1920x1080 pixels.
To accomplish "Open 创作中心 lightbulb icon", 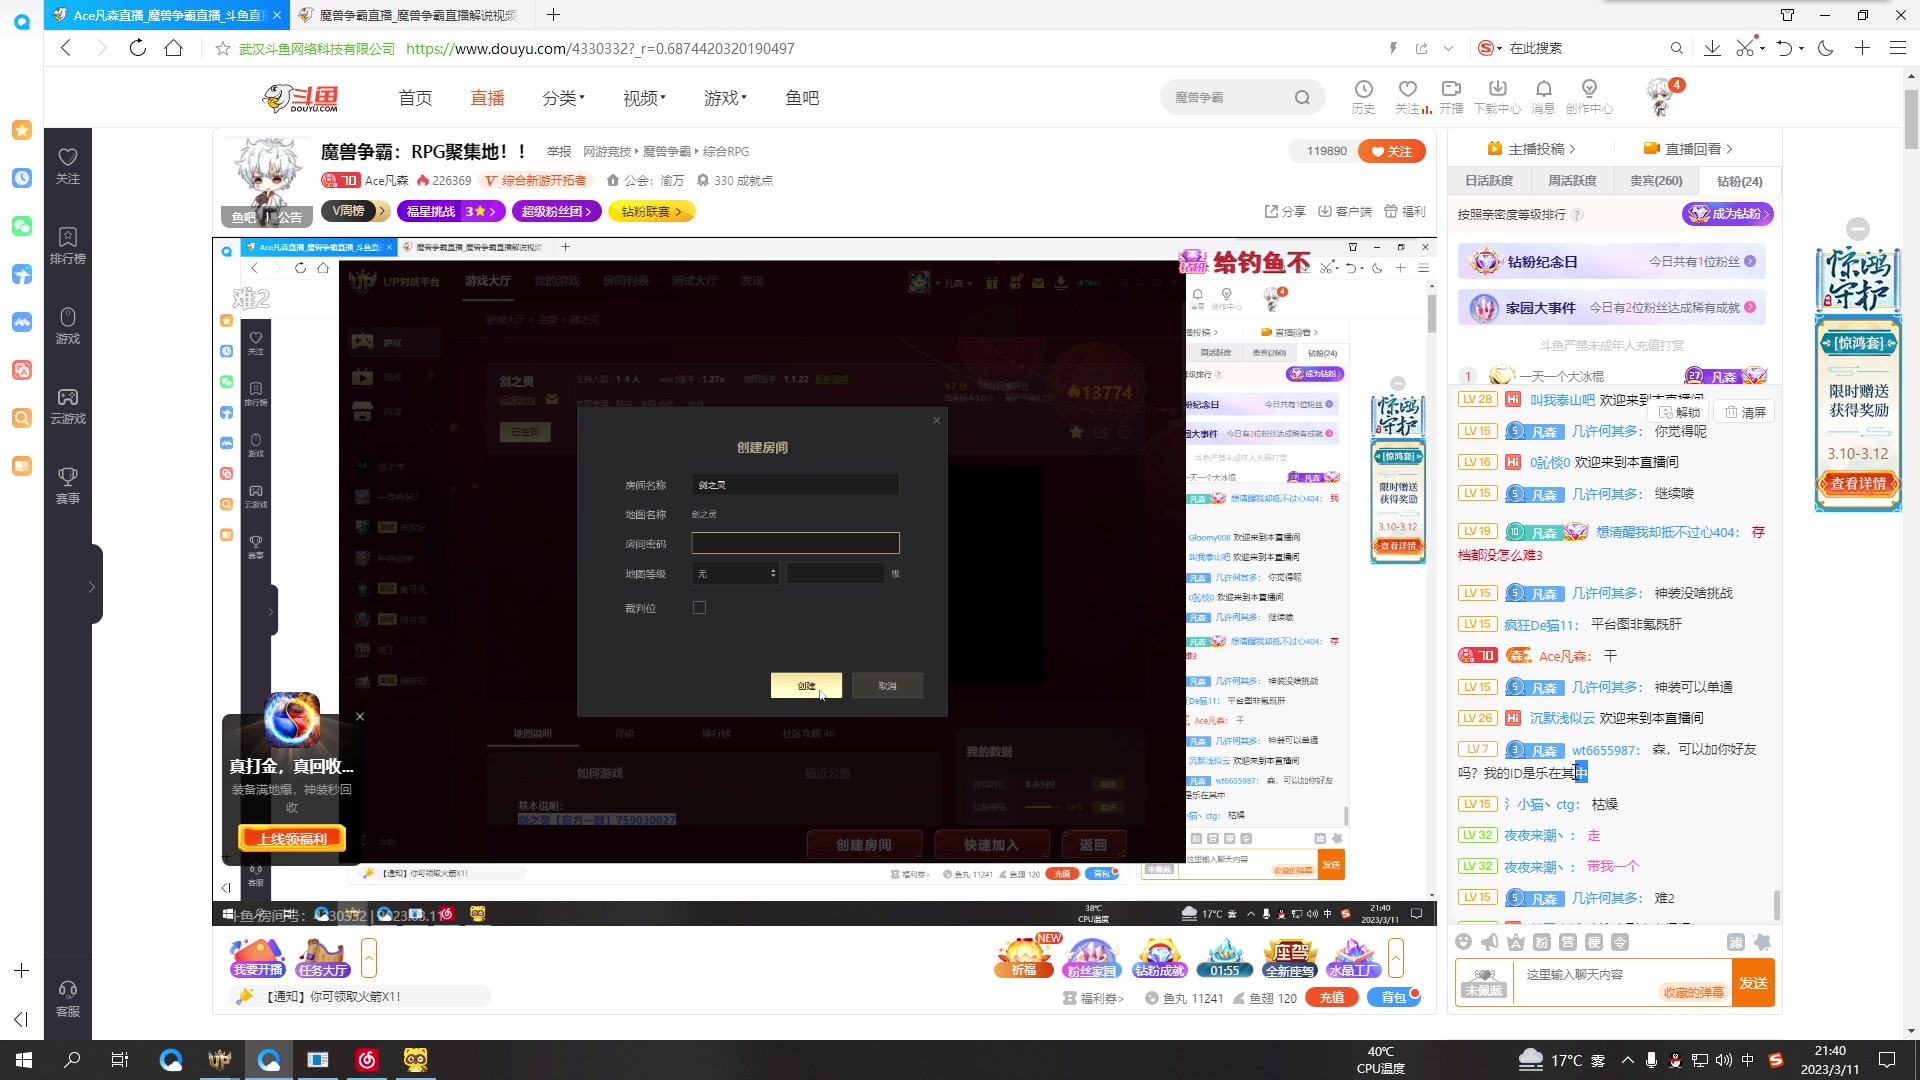I will pyautogui.click(x=1589, y=96).
